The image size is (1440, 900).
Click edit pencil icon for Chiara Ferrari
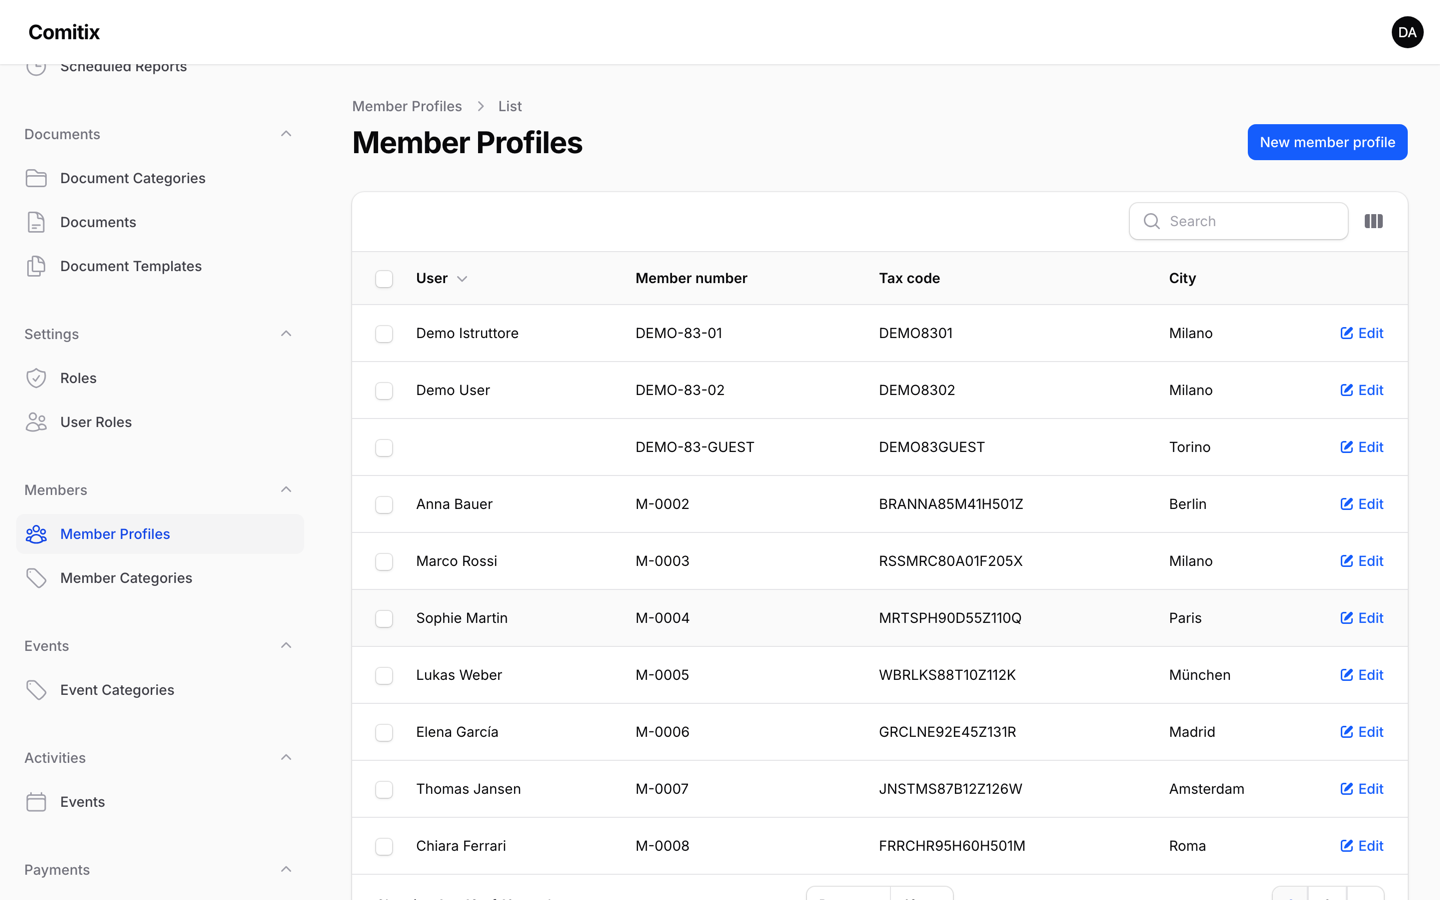1347,846
